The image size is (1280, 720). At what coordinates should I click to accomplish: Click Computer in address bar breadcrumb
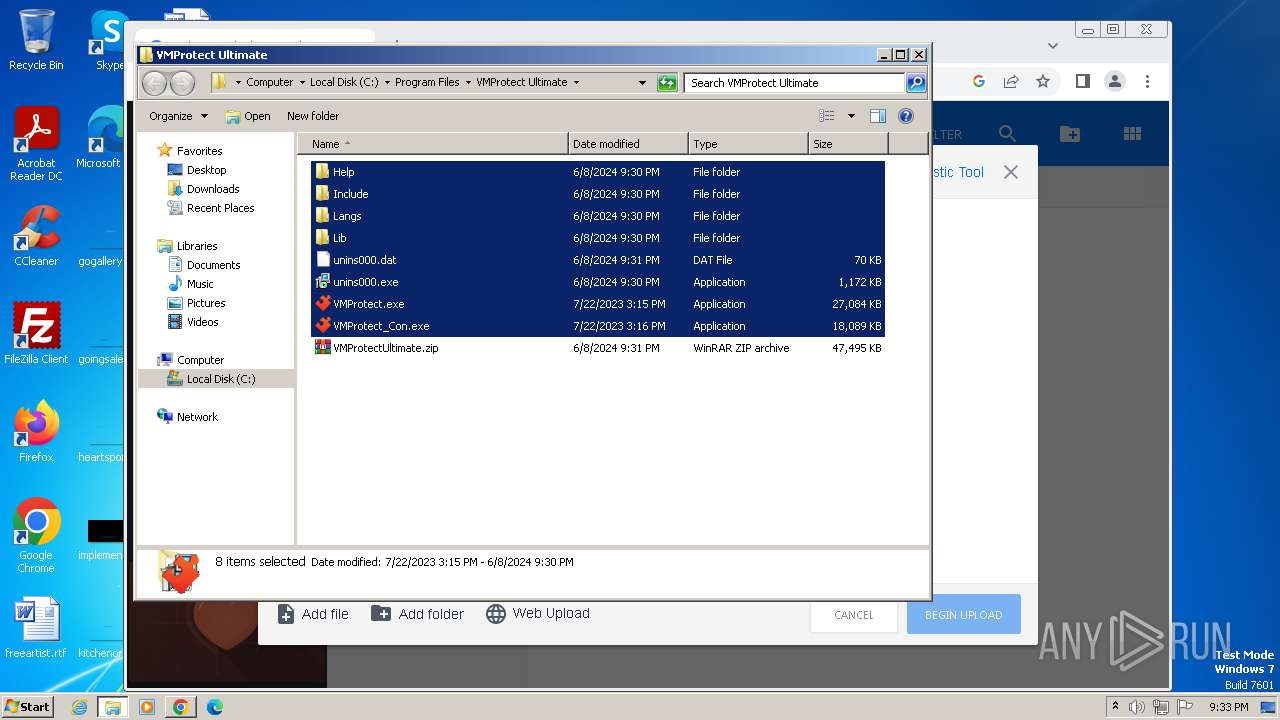point(270,83)
